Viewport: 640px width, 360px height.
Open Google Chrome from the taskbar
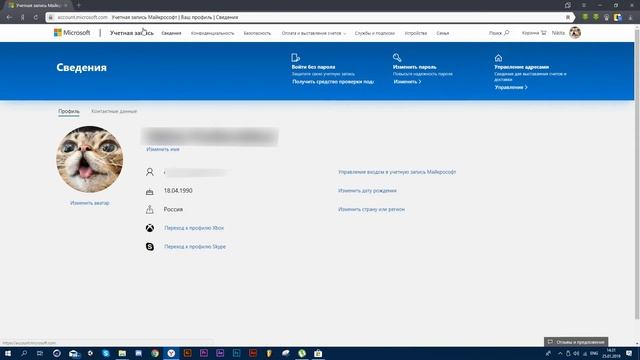tap(155, 353)
